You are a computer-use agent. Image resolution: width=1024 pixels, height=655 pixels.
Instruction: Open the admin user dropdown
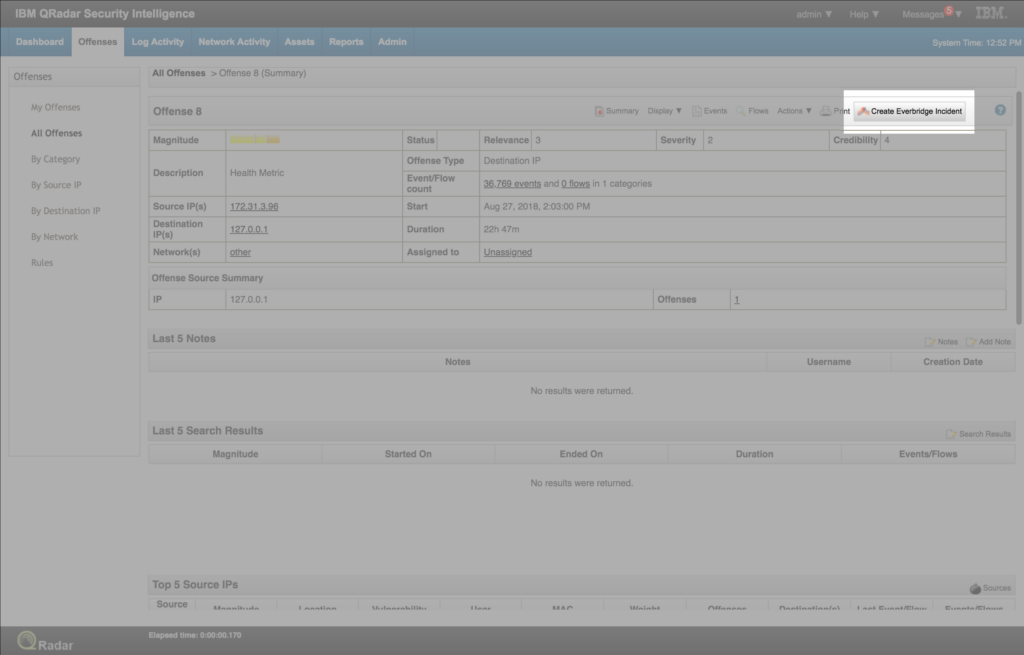(814, 14)
